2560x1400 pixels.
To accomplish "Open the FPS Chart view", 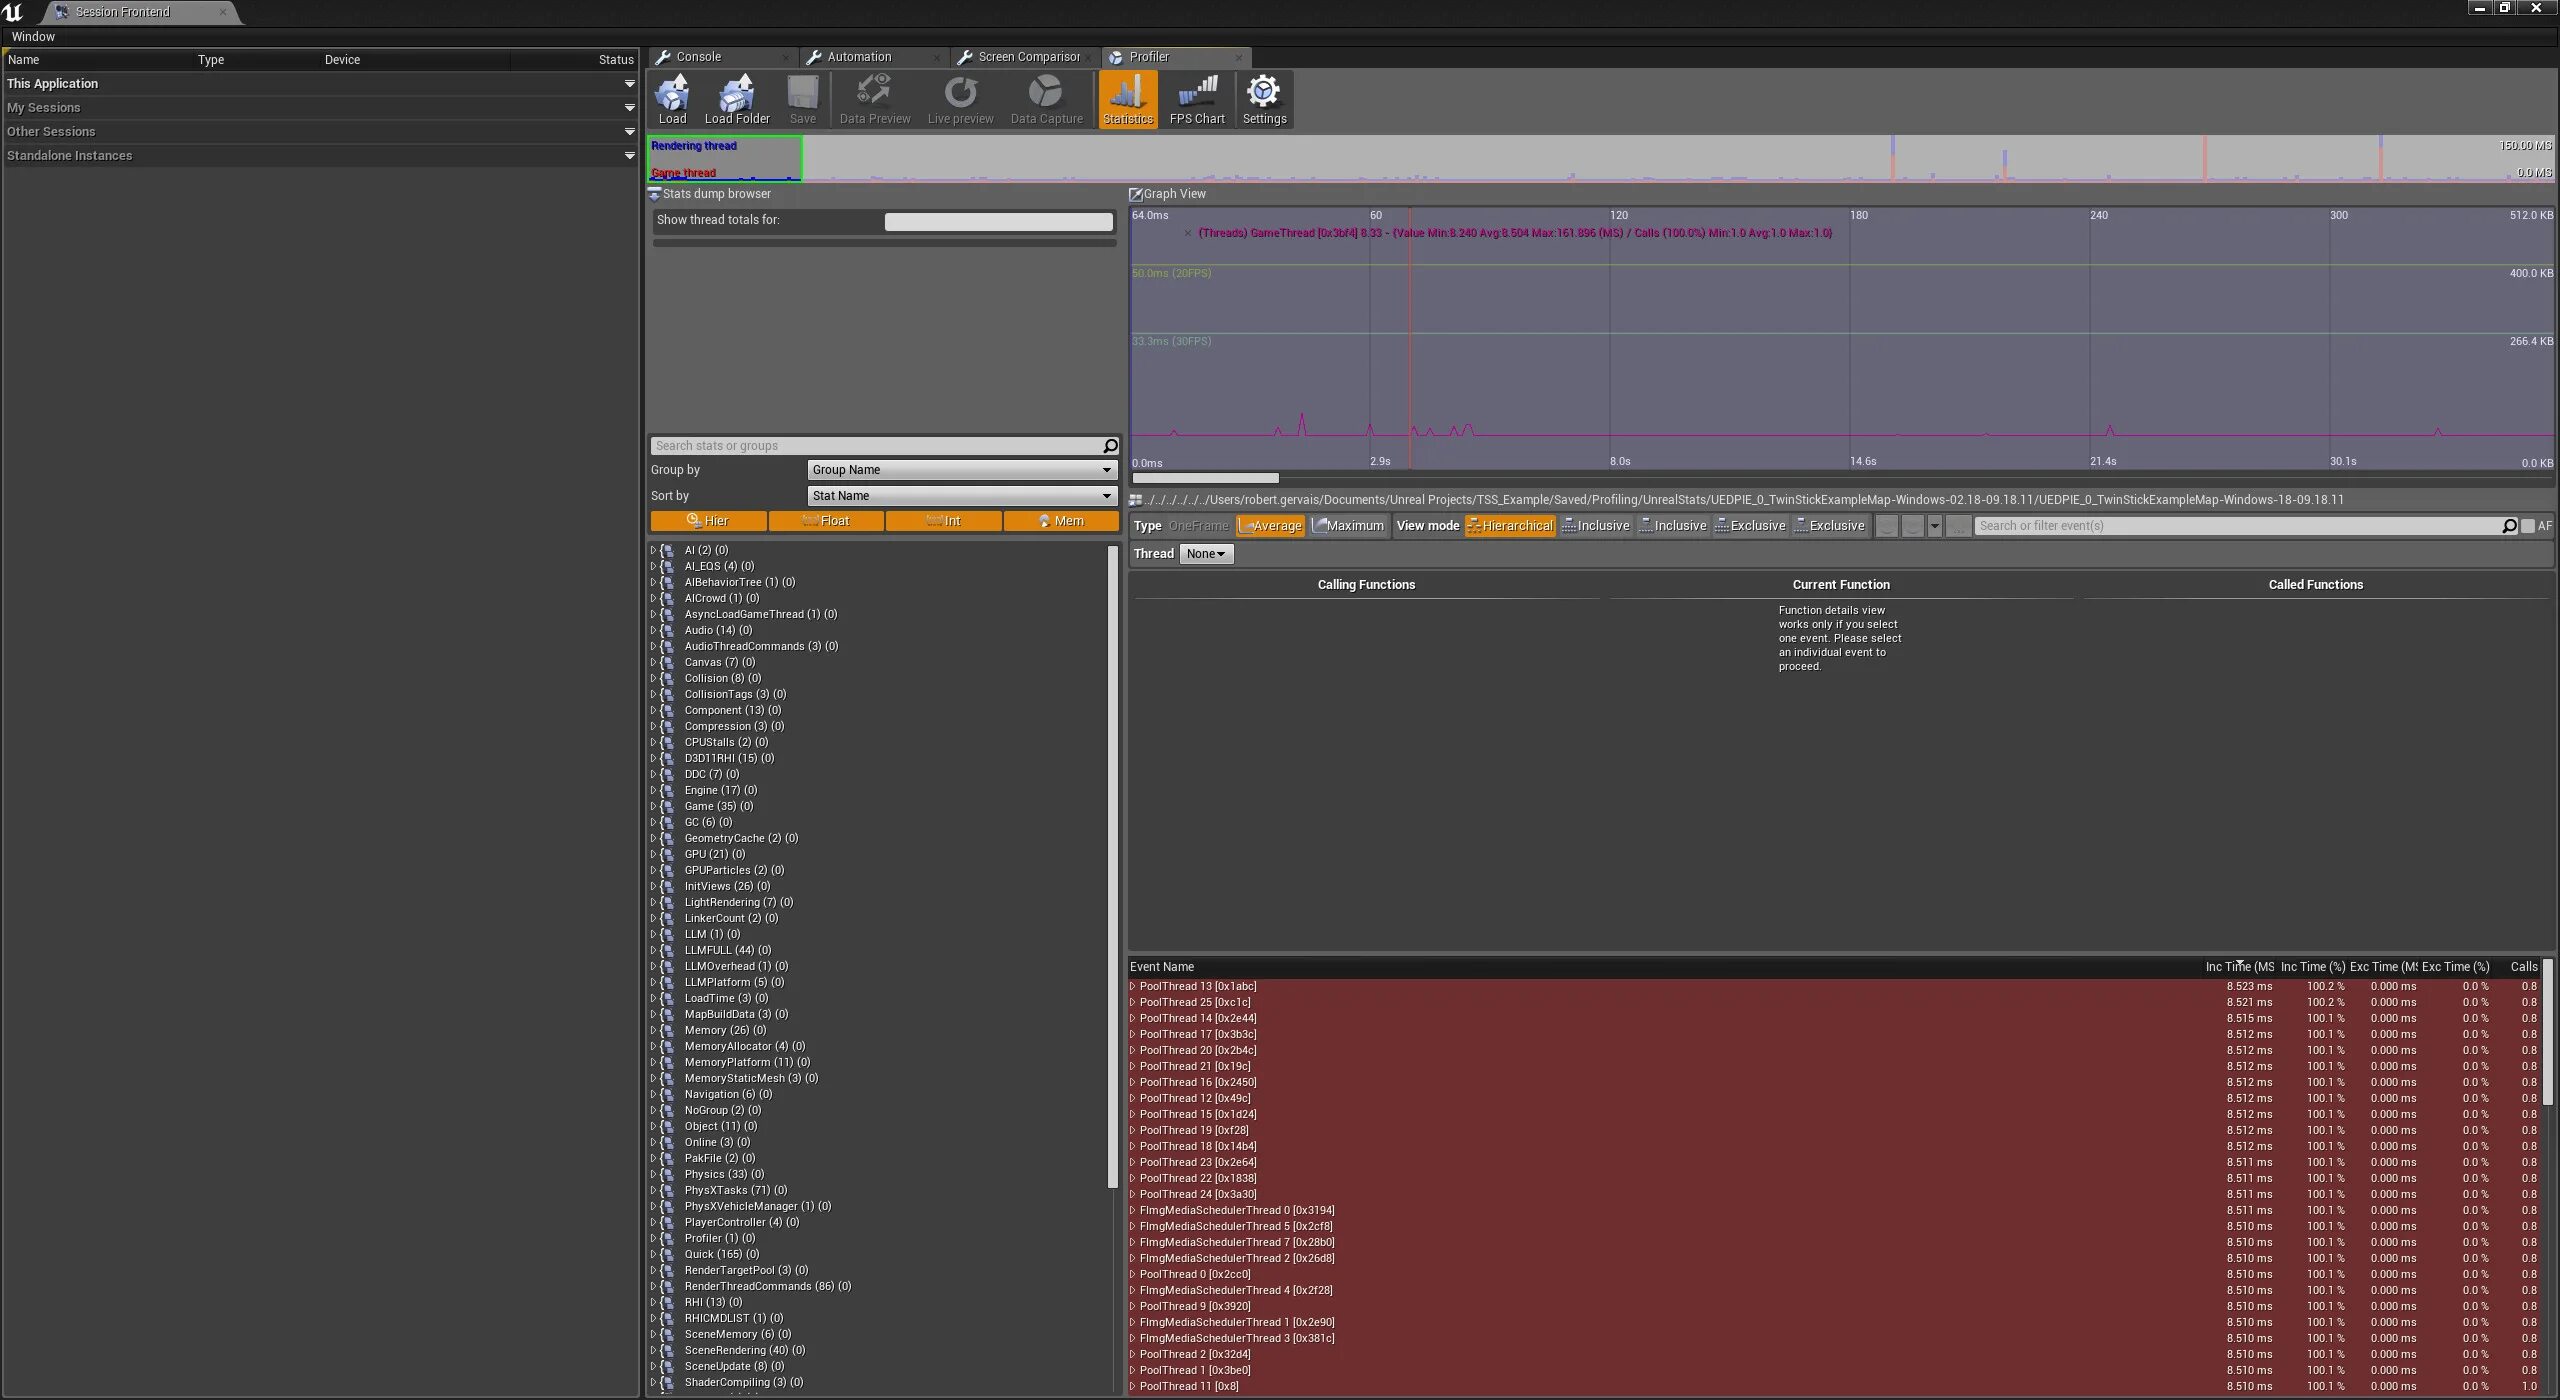I will coord(1196,99).
